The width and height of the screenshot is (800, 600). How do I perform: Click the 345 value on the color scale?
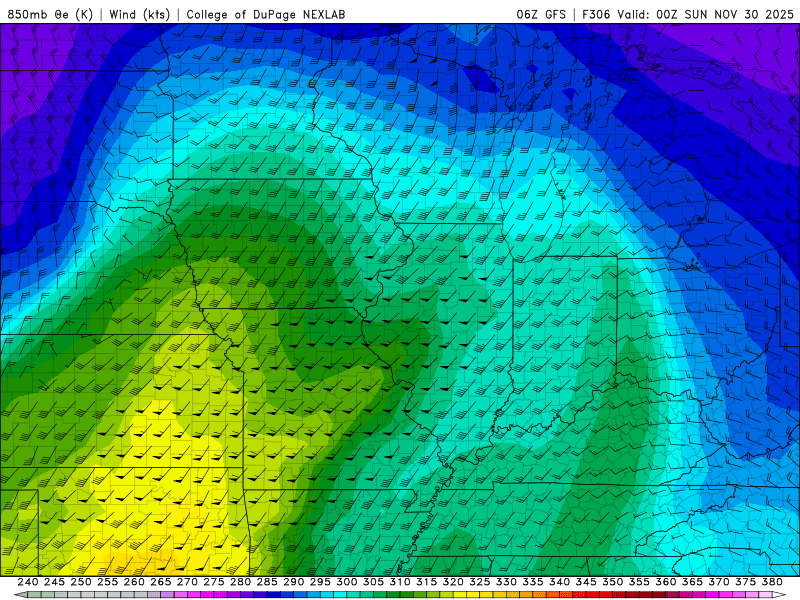click(x=586, y=582)
